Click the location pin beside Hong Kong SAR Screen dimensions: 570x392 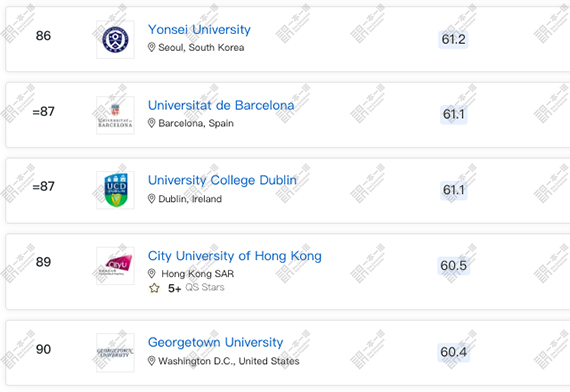click(x=152, y=273)
